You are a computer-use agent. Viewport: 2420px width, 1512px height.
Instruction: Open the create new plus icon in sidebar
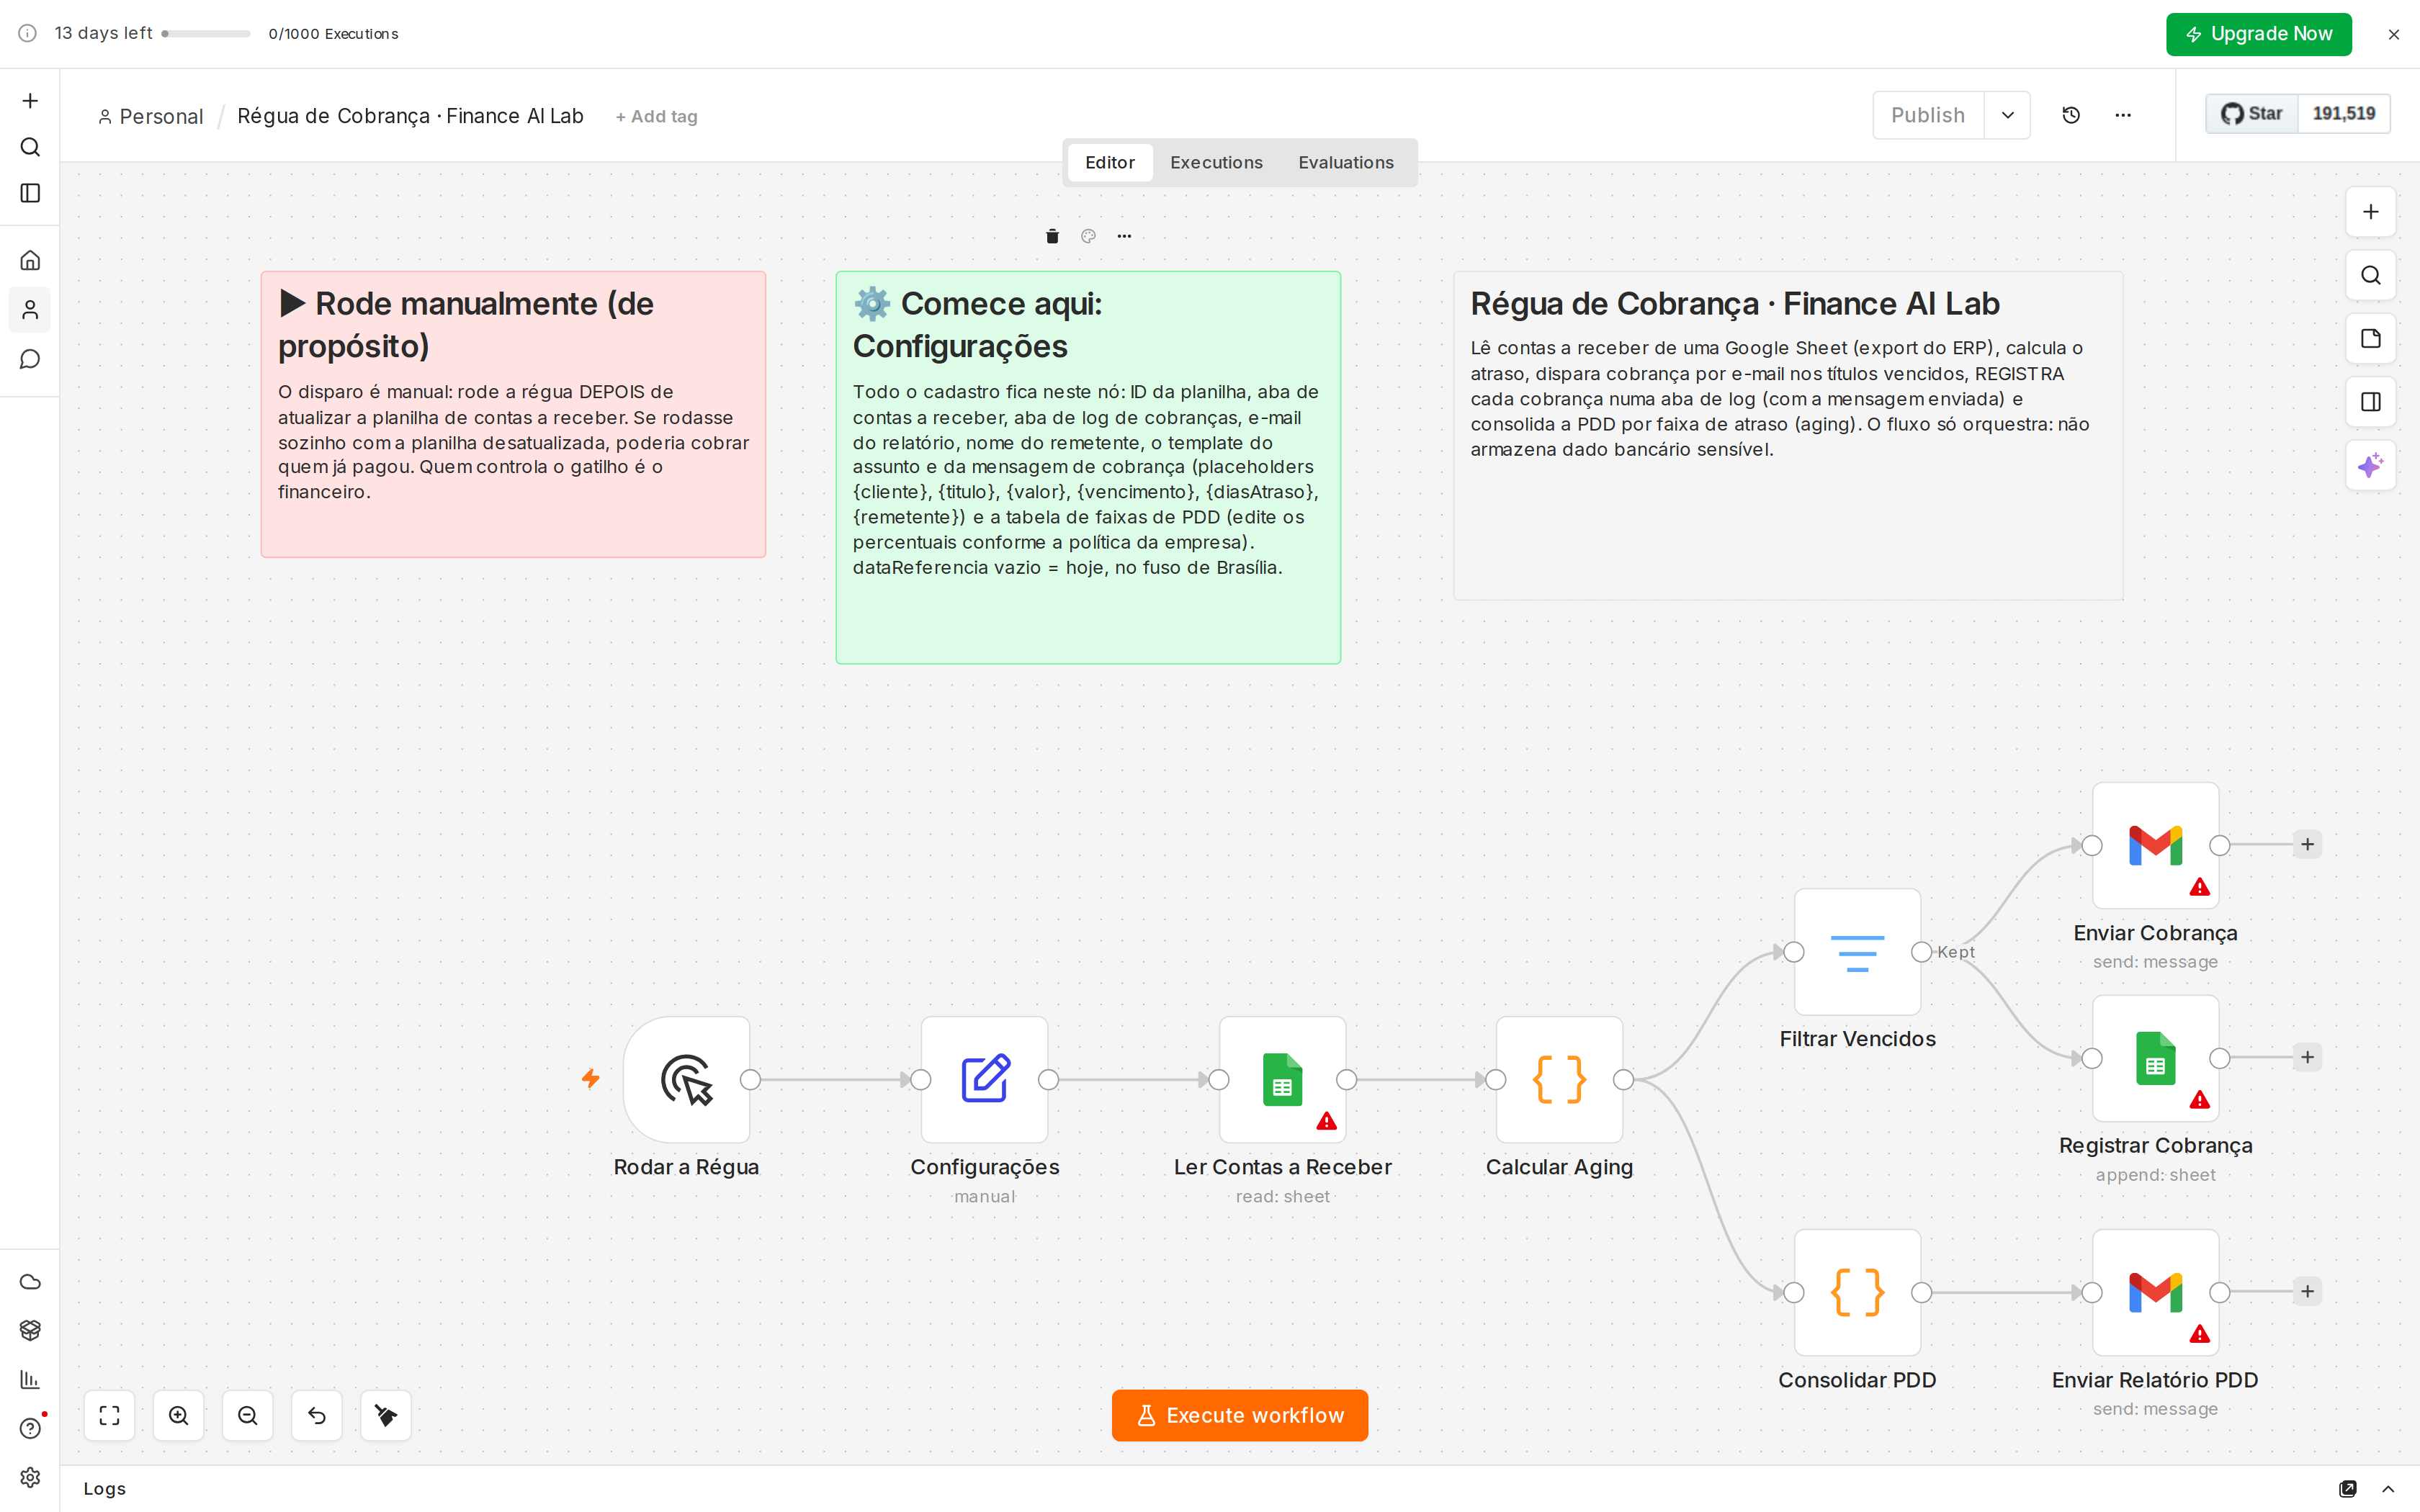(30, 101)
